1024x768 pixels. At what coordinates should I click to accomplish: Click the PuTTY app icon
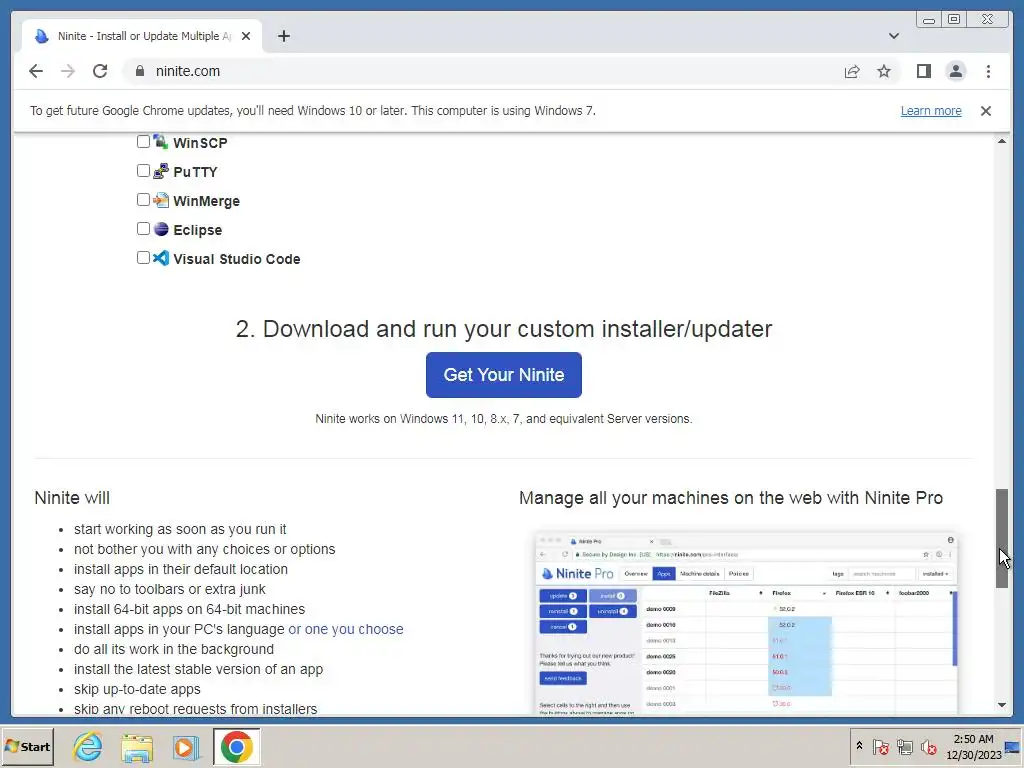[x=161, y=171]
